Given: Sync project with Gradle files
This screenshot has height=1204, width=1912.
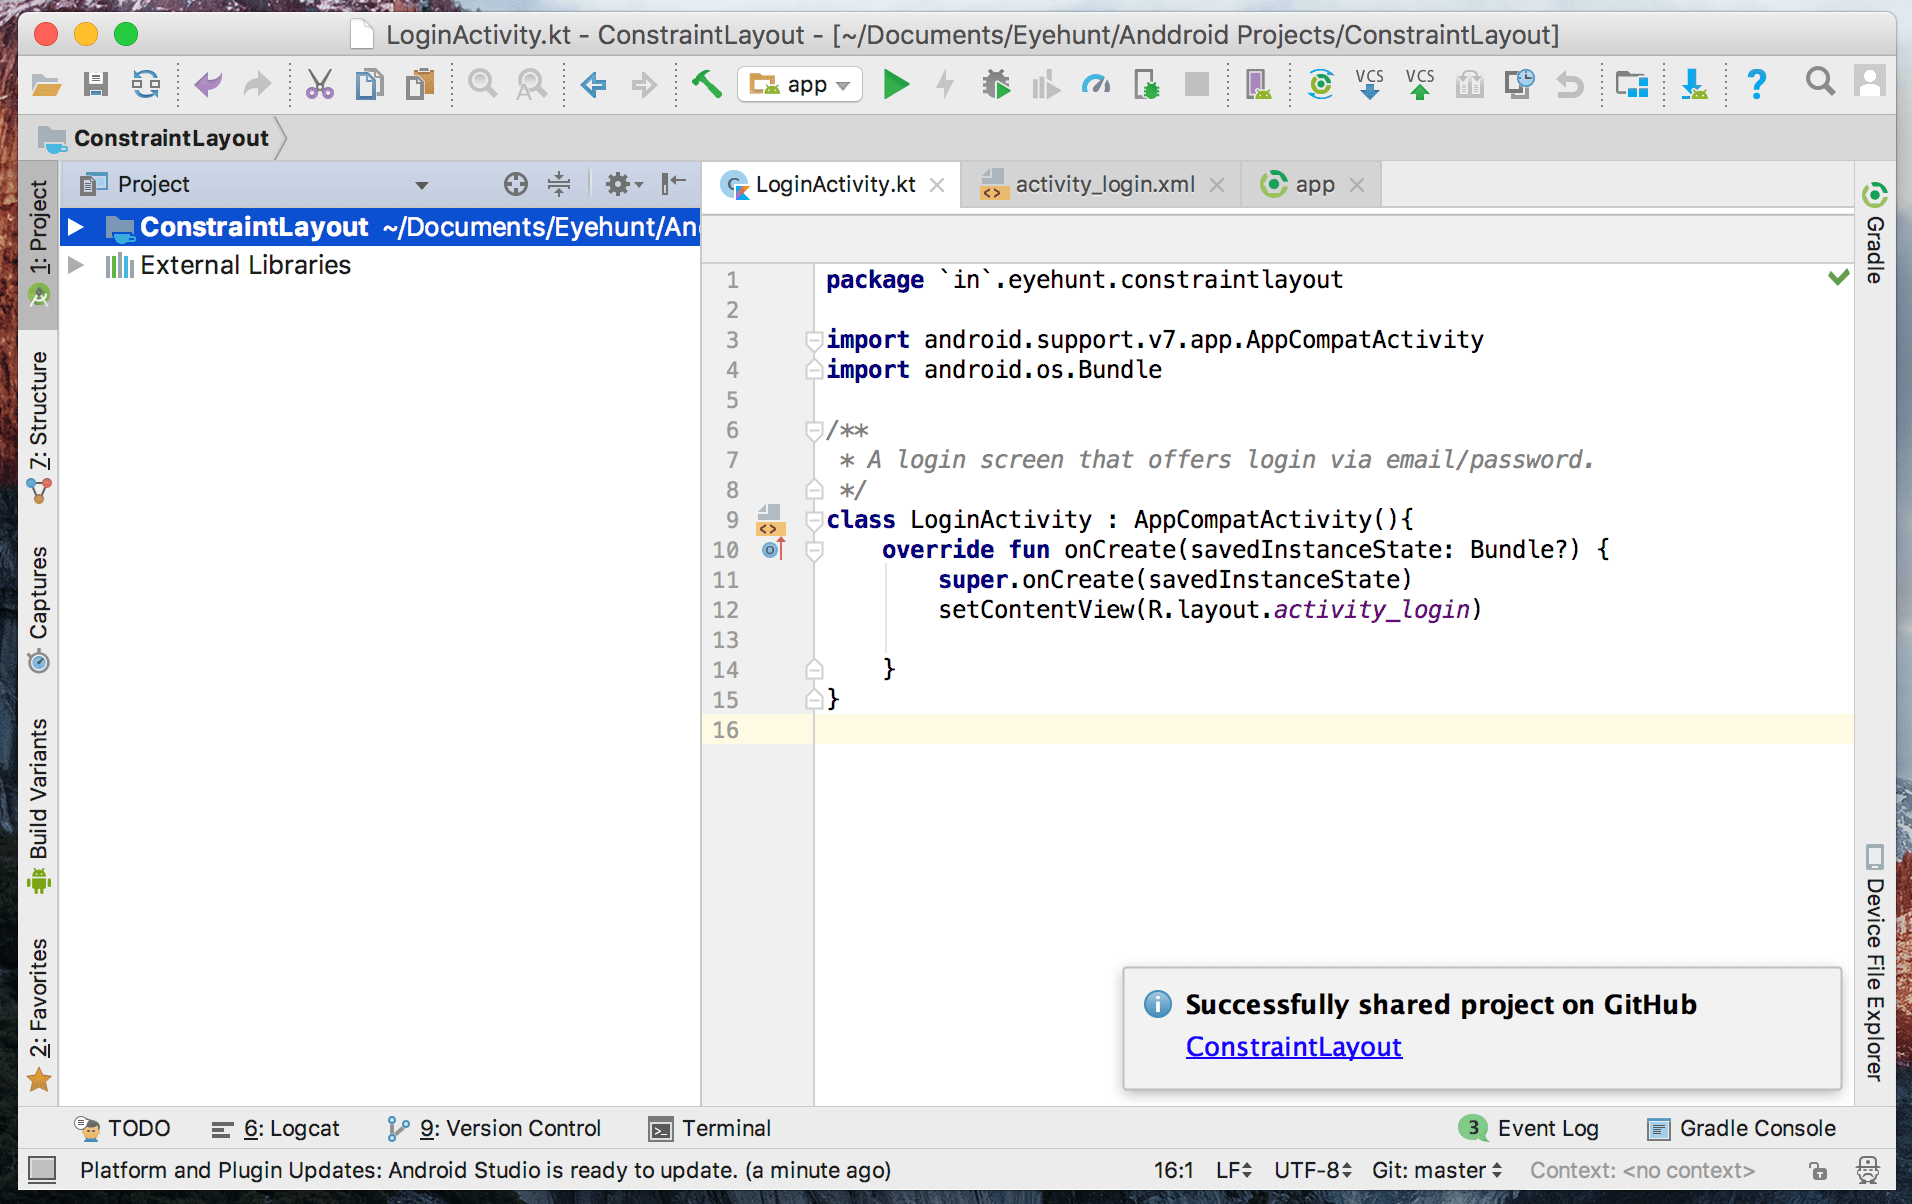Looking at the screenshot, I should pyautogui.click(x=1322, y=85).
